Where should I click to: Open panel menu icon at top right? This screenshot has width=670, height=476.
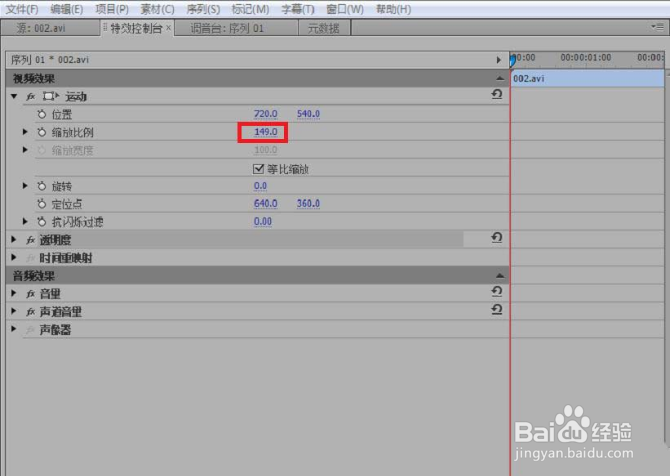[x=657, y=27]
